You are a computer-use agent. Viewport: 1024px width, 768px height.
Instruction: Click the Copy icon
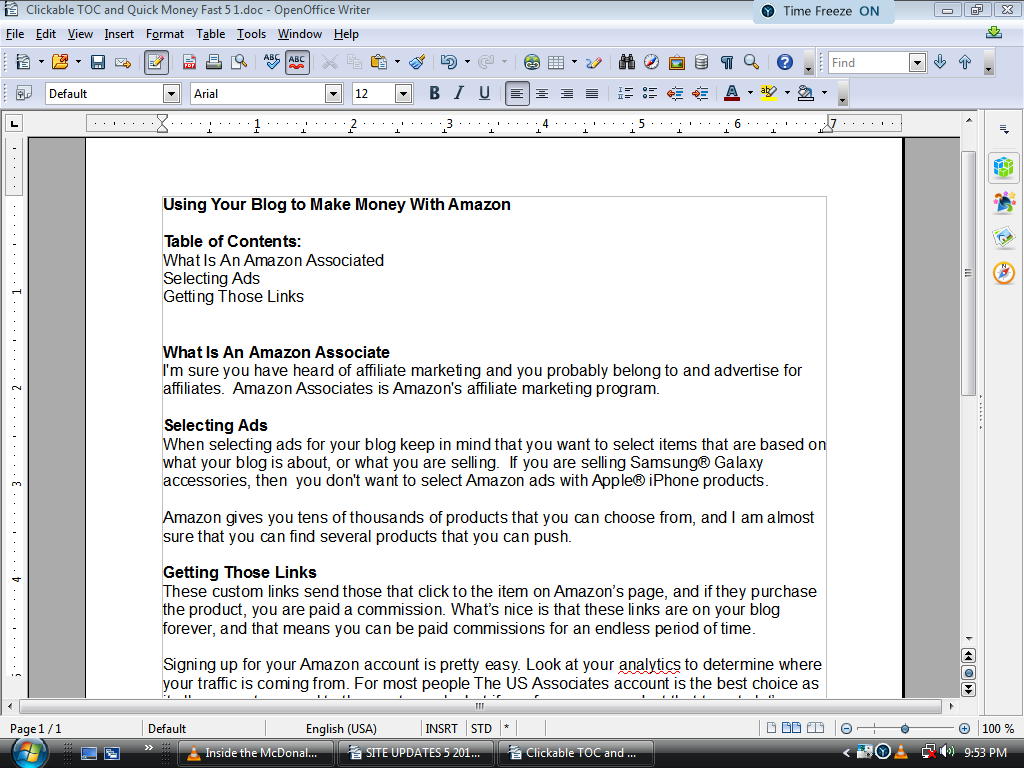point(355,62)
